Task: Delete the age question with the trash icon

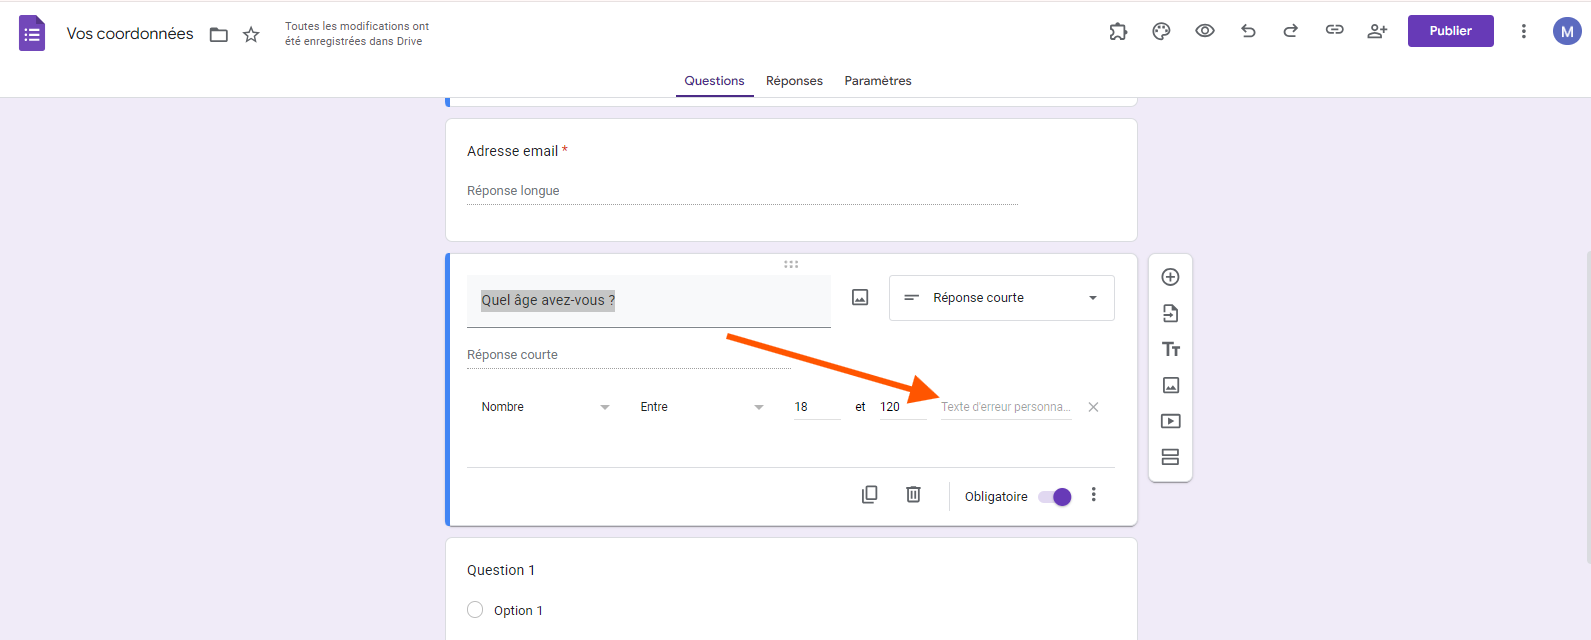Action: click(913, 495)
